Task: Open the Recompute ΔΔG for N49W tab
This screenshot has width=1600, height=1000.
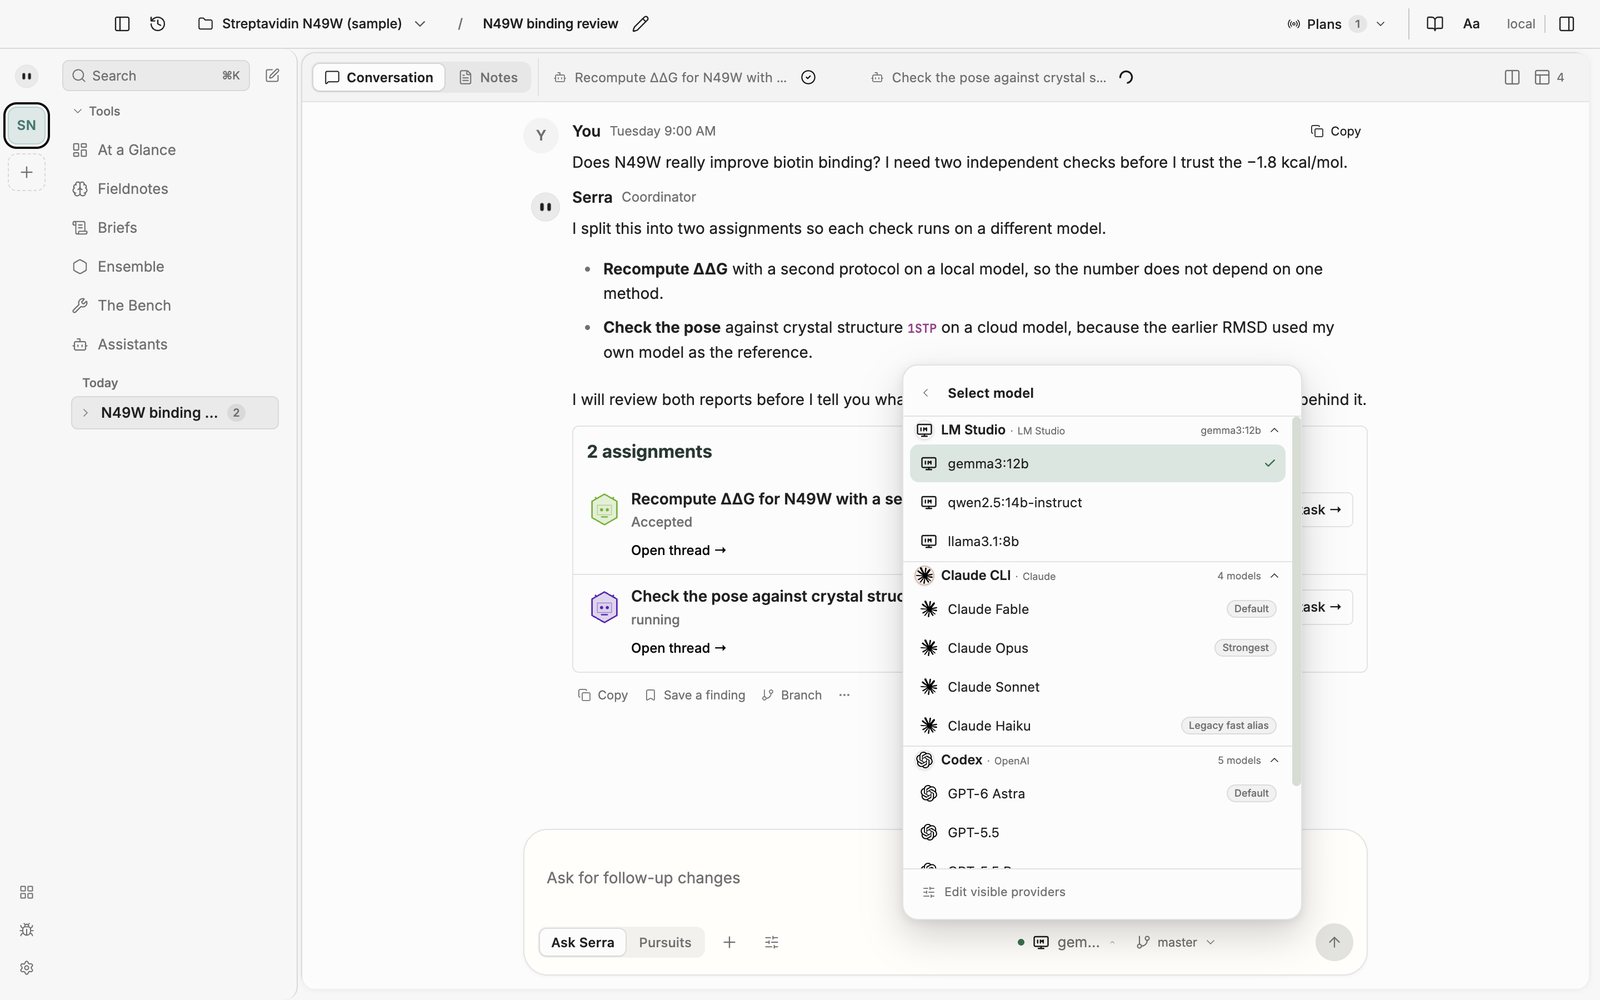Action: [685, 77]
